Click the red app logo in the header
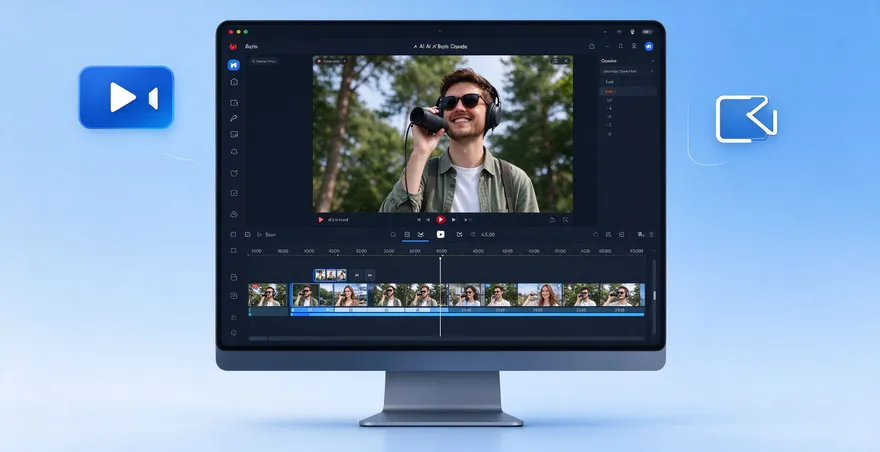Screen dimensions: 880x452 pos(233,47)
